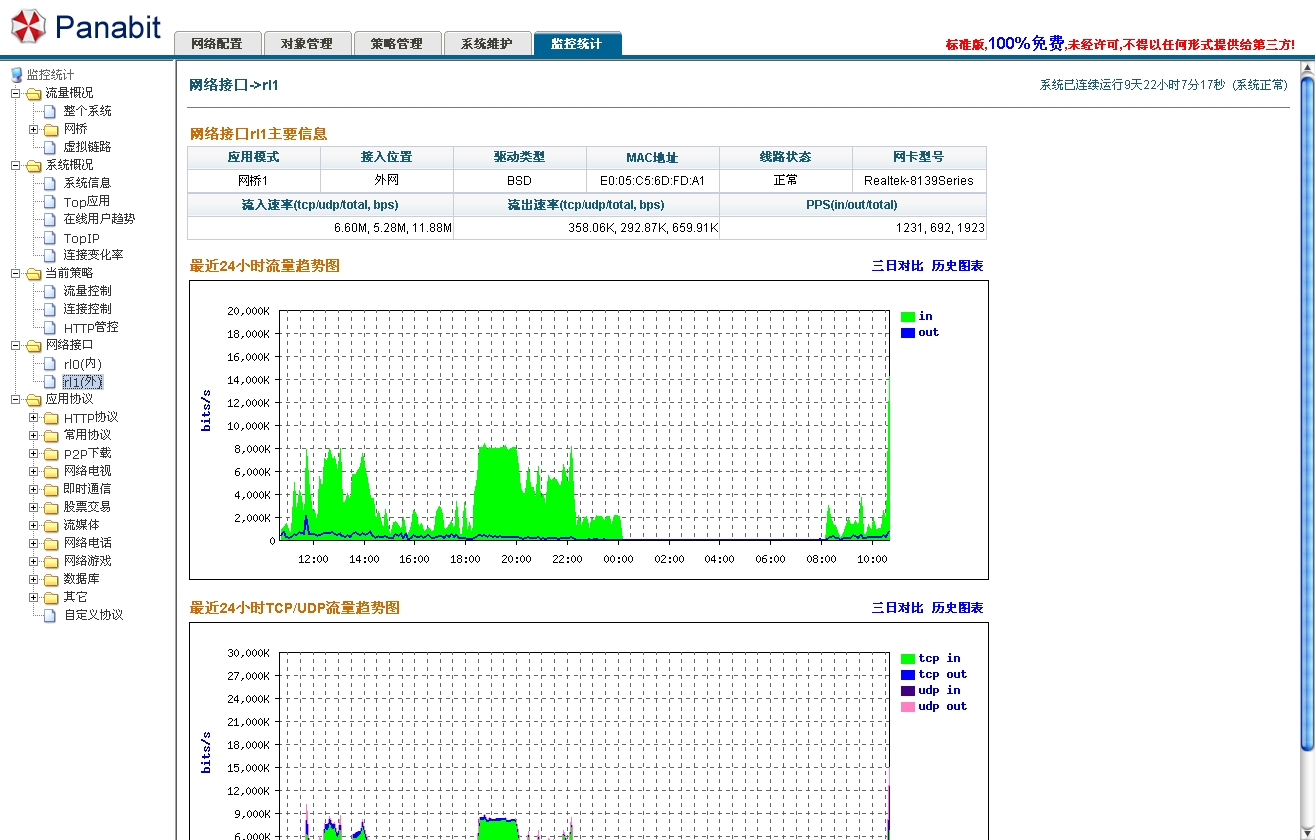Click the rl0(内) page icon
Screen dimensions: 1315x840
[x=50, y=363]
